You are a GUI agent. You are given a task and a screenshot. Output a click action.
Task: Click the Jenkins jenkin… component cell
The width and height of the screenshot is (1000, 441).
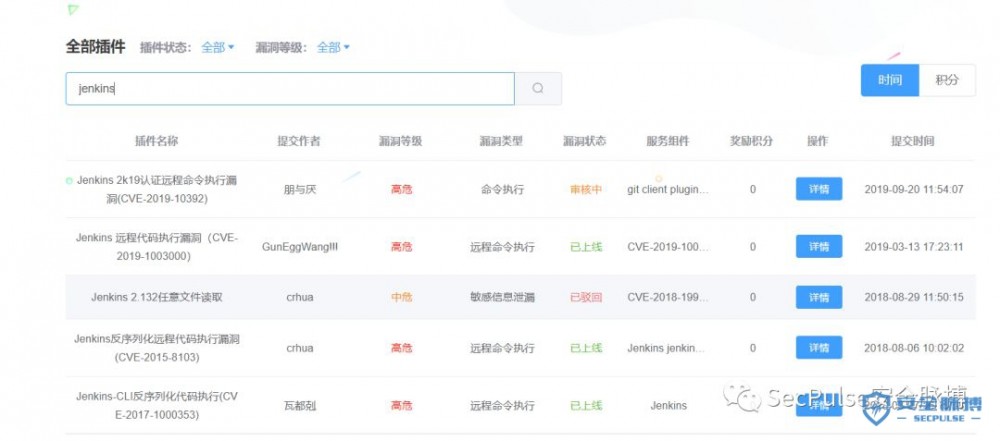[668, 348]
